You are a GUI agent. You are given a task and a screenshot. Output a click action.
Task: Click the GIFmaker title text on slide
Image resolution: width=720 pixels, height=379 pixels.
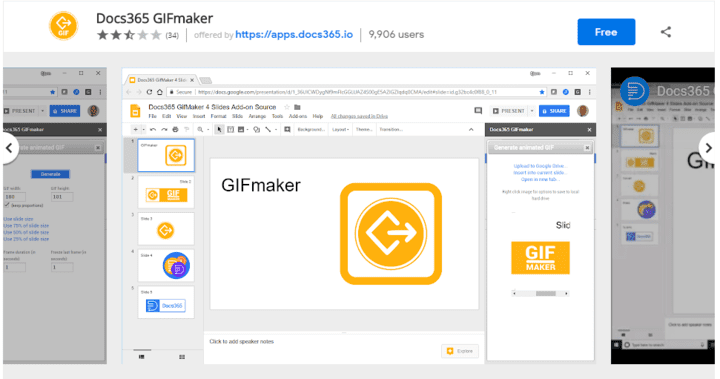click(261, 185)
